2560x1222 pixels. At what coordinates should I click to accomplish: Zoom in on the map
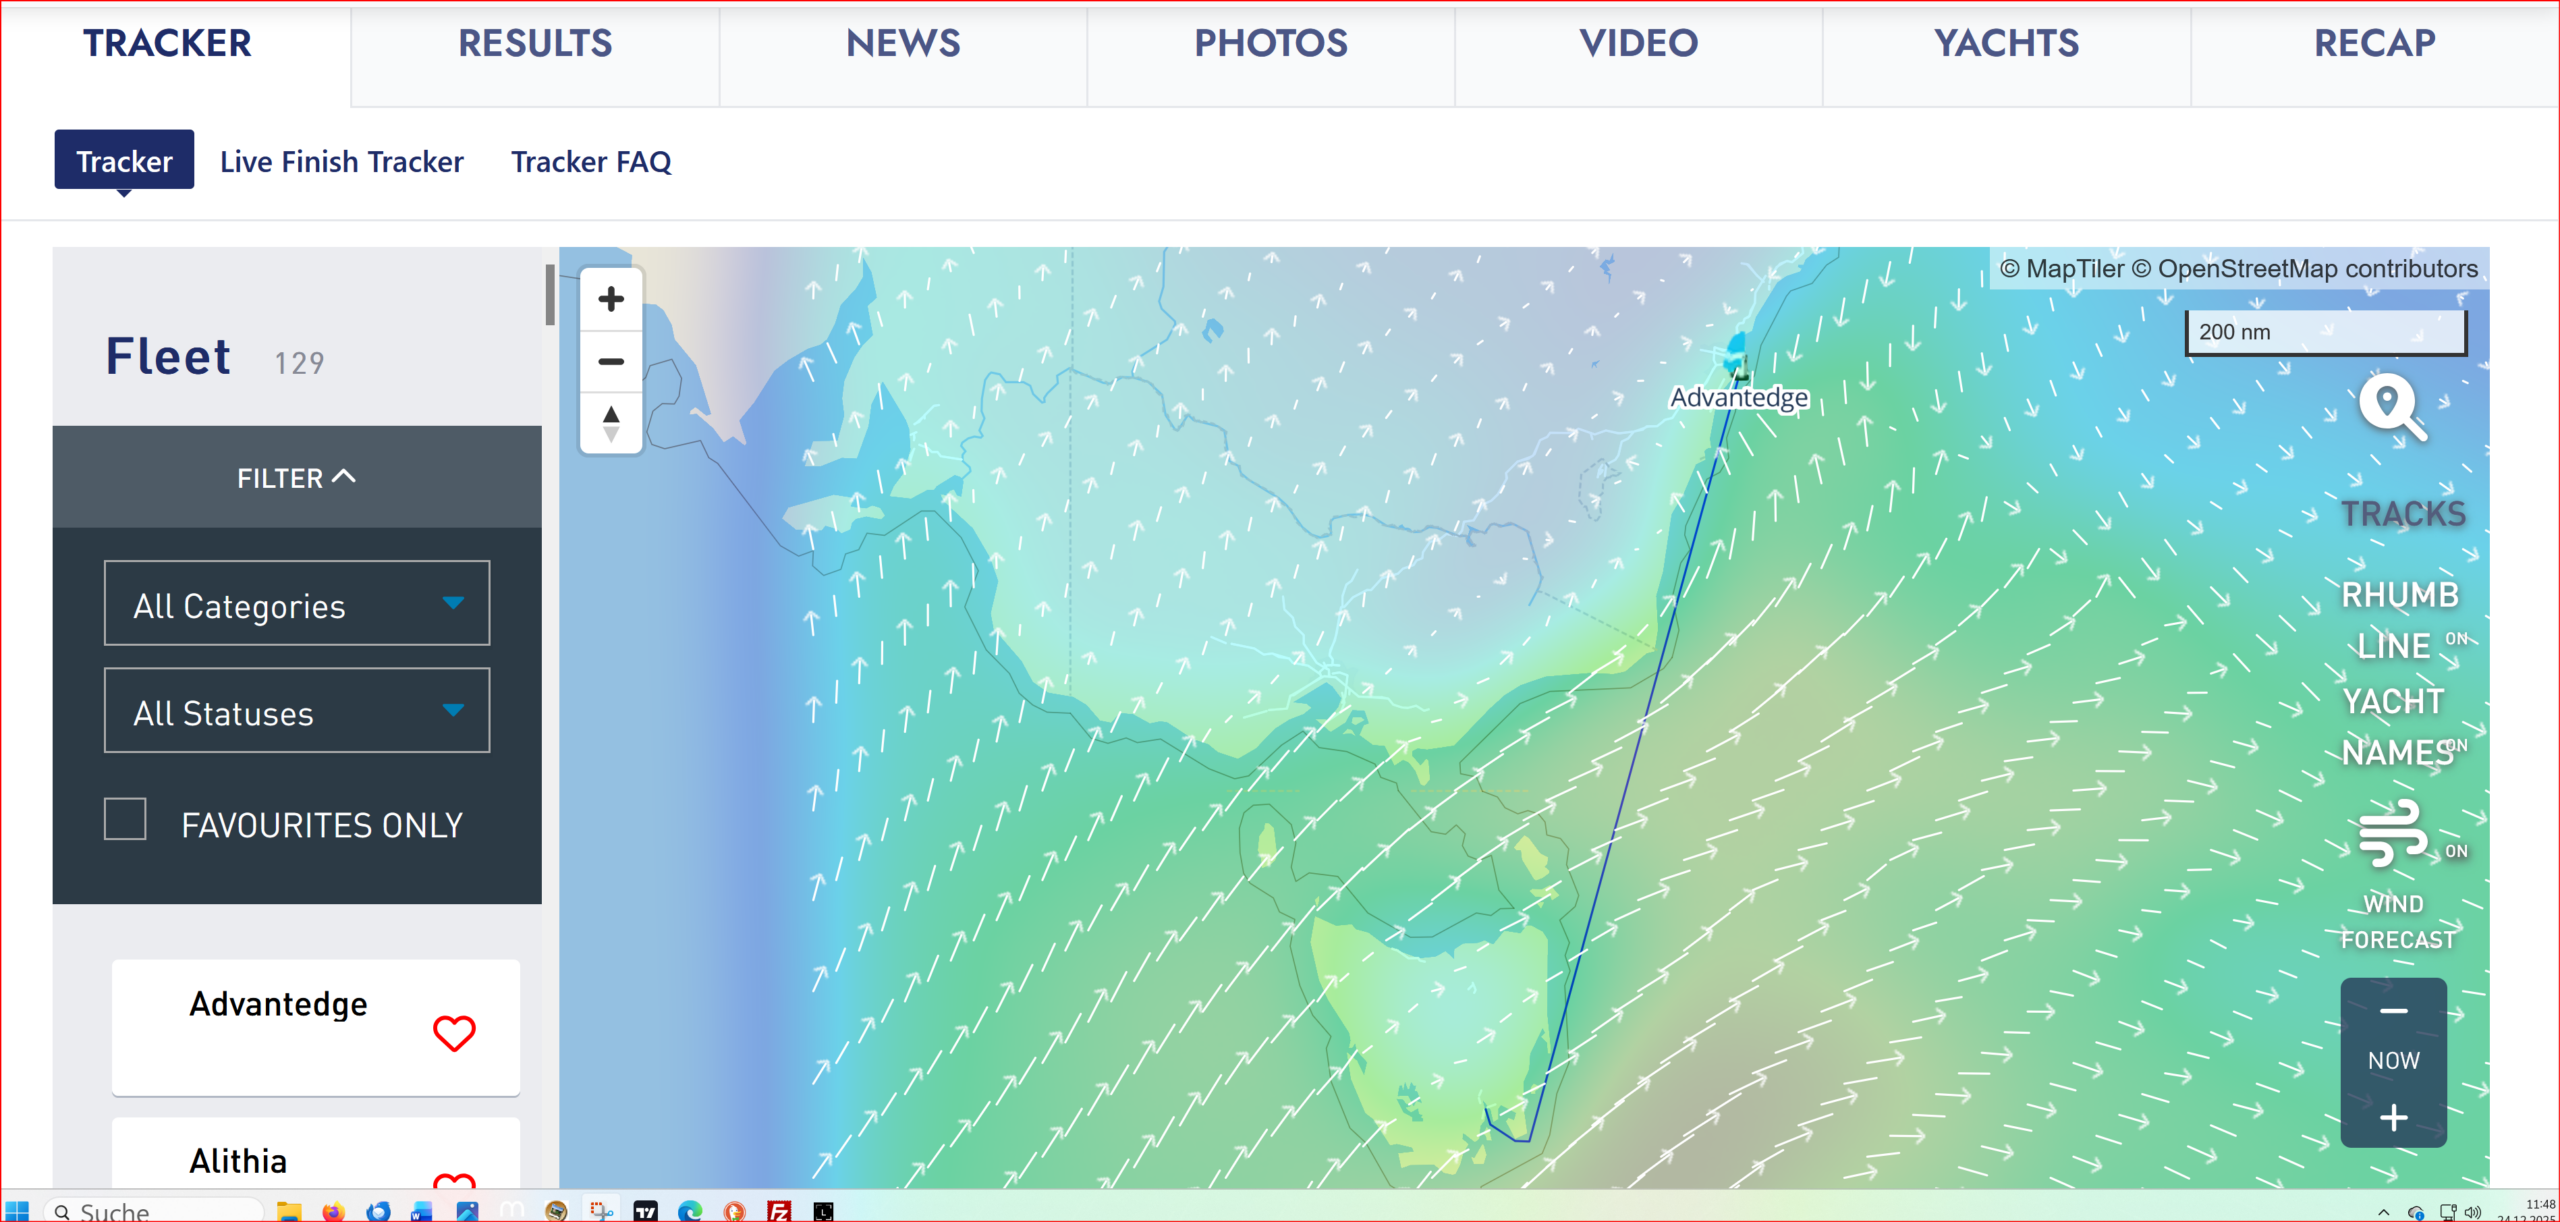click(x=611, y=299)
